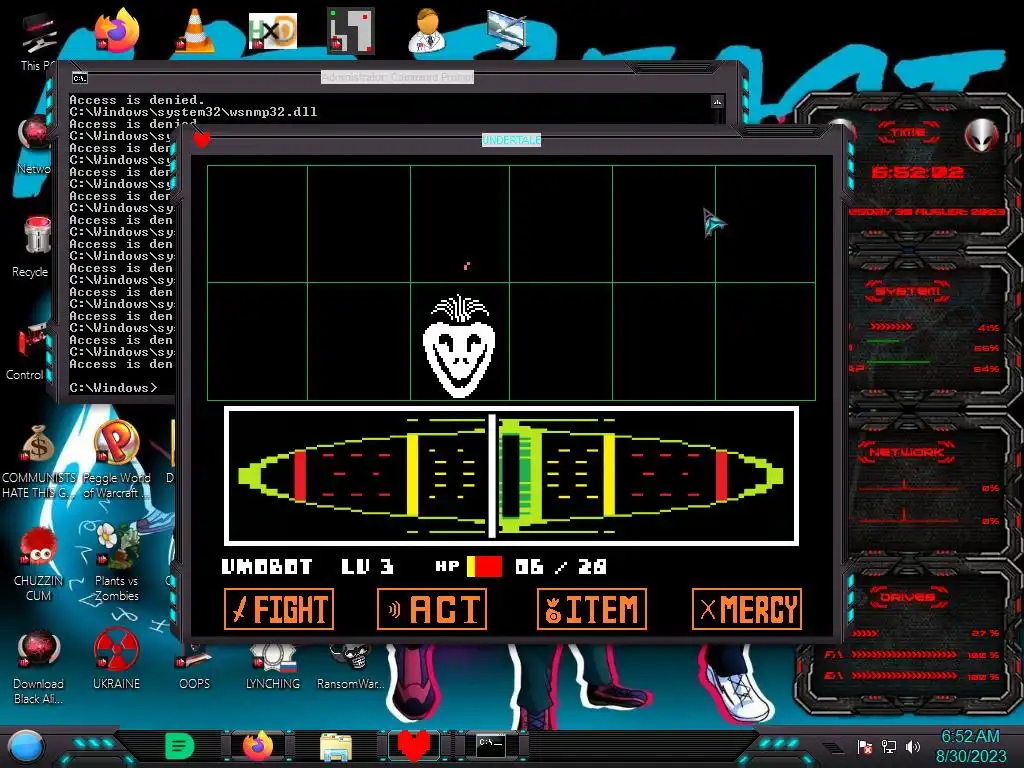
Task: Click the SYSTEM gadget header
Action: pyautogui.click(x=908, y=292)
